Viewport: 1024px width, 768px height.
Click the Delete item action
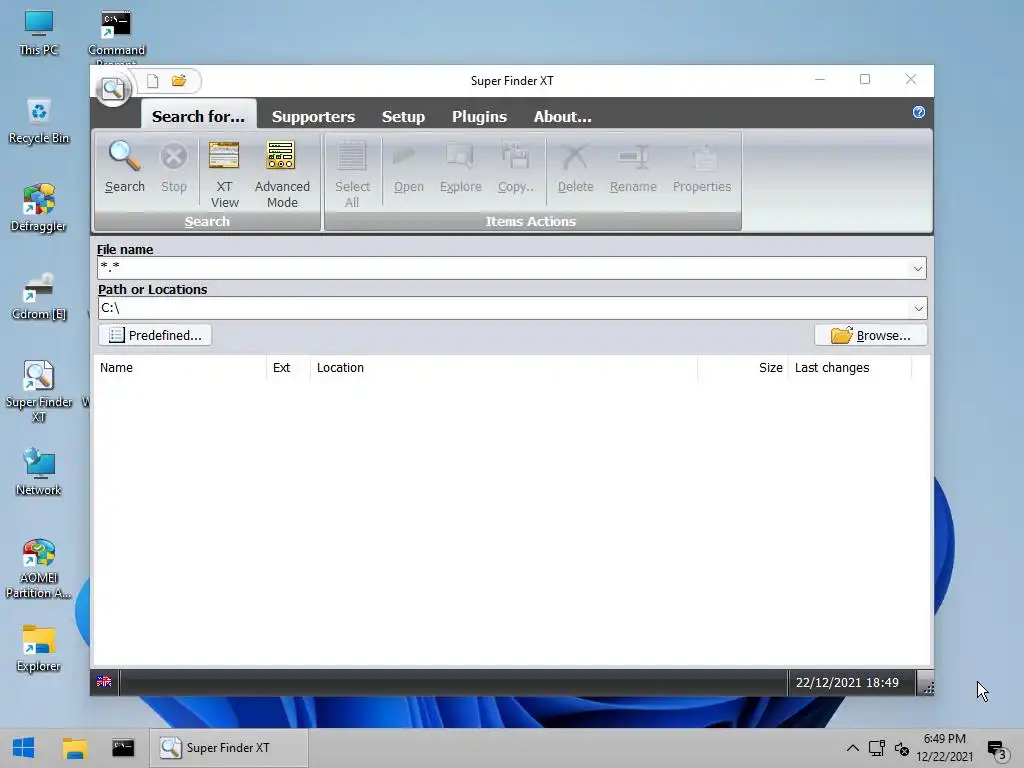click(575, 167)
